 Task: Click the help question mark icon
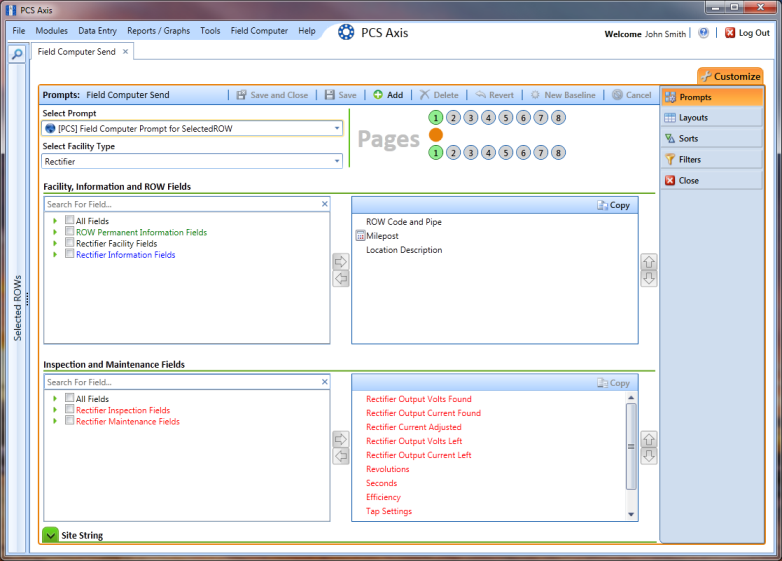tap(703, 33)
